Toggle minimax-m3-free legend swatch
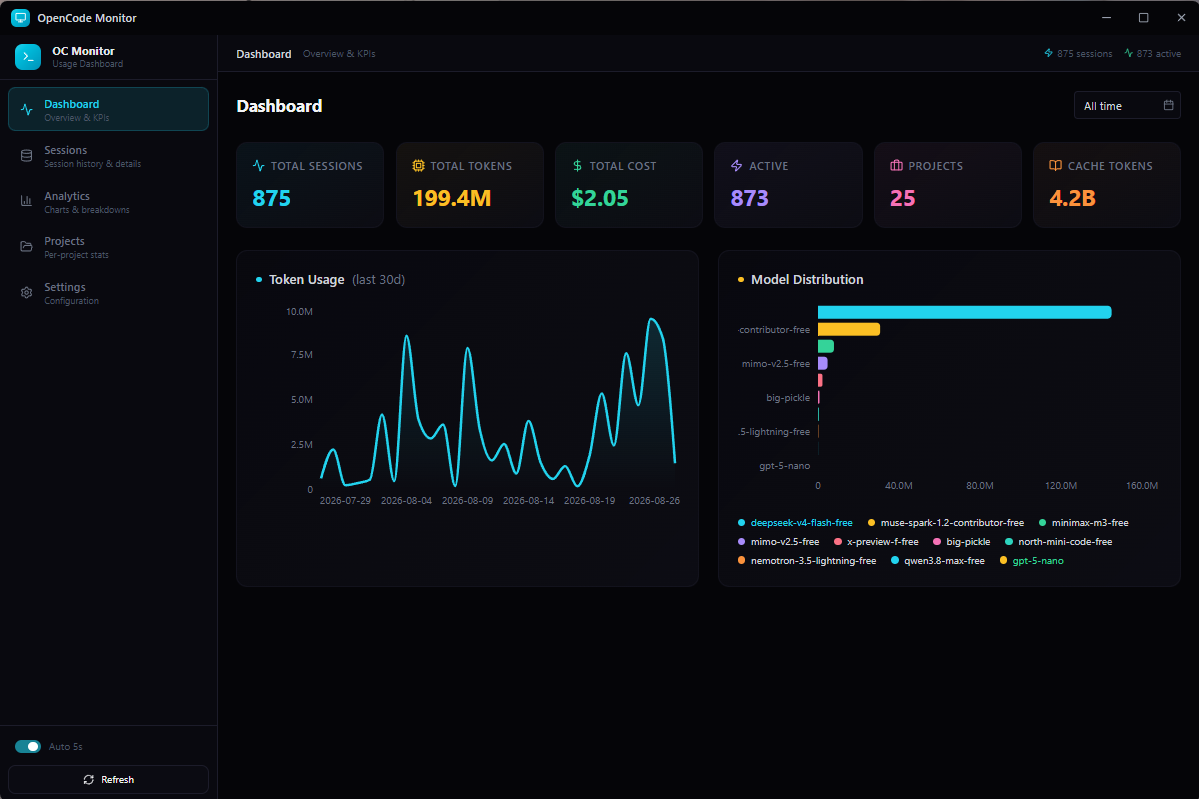The width and height of the screenshot is (1199, 799). point(1042,523)
